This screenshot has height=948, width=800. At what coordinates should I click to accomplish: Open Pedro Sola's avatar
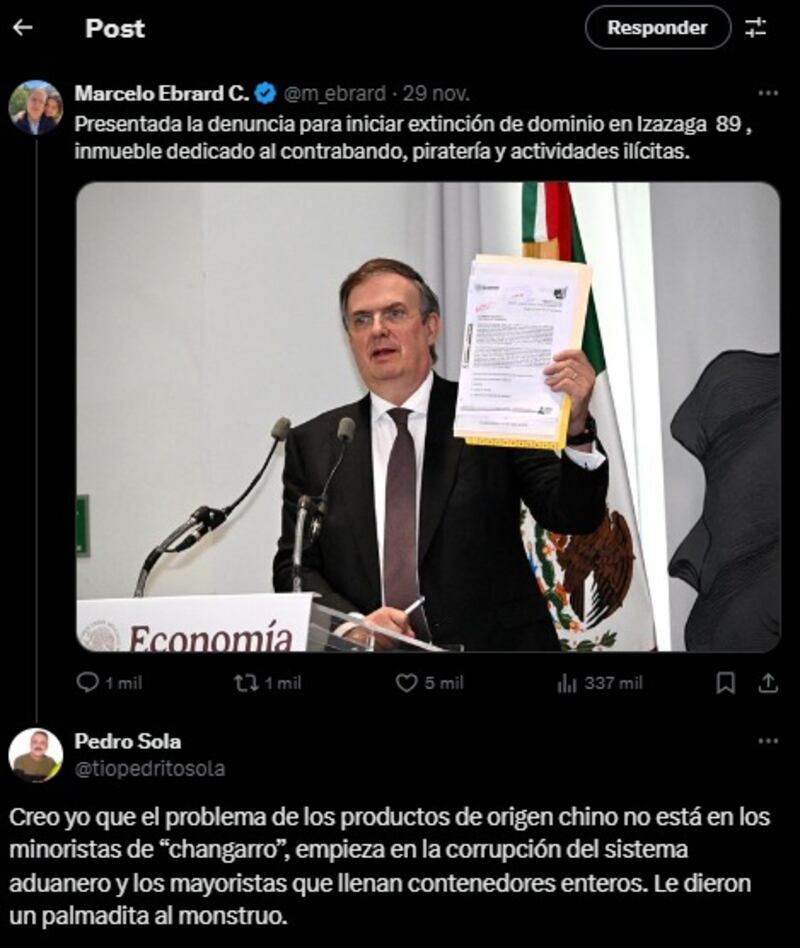coord(36,755)
